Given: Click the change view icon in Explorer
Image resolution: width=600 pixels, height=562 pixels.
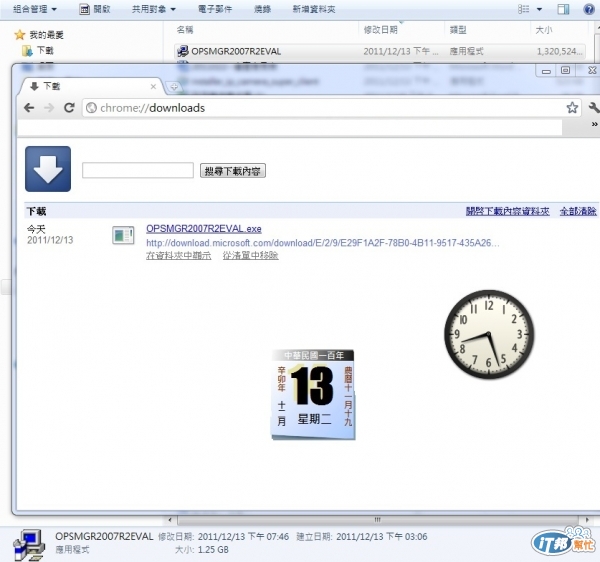Looking at the screenshot, I should tap(523, 9).
